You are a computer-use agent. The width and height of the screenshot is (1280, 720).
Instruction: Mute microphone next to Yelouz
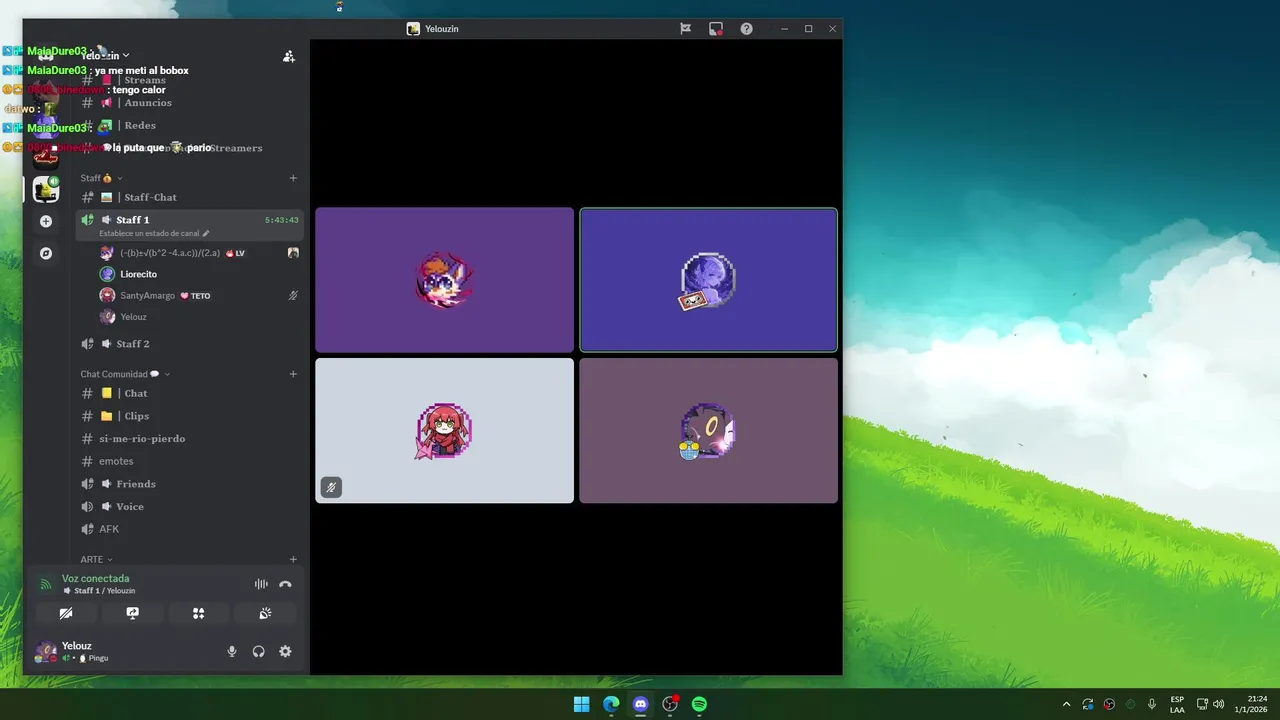click(x=232, y=651)
